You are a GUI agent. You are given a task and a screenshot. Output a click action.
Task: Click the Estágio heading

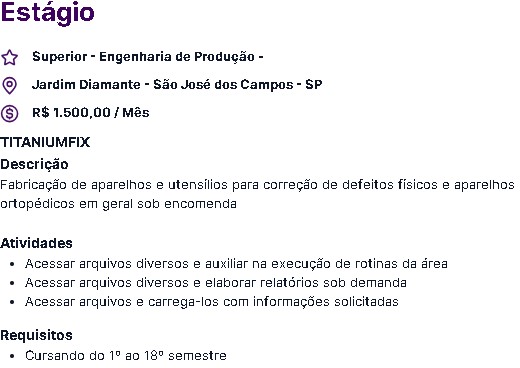point(48,12)
